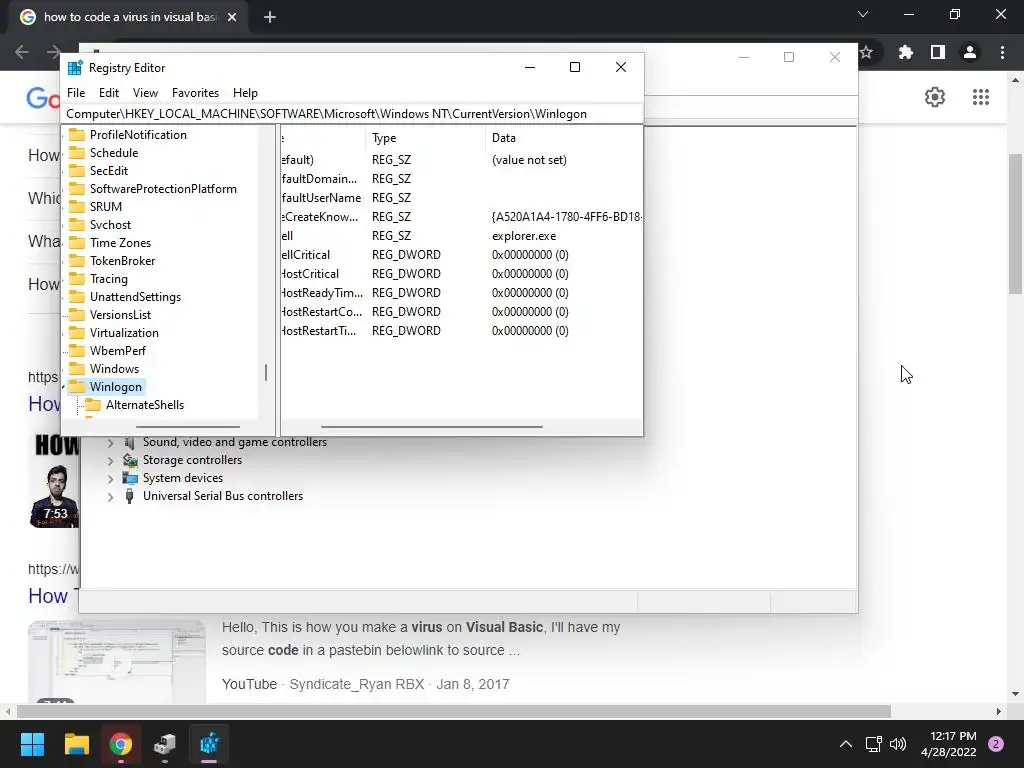The width and height of the screenshot is (1024, 768).
Task: Open the Edit menu in Registry Editor
Action: (108, 93)
